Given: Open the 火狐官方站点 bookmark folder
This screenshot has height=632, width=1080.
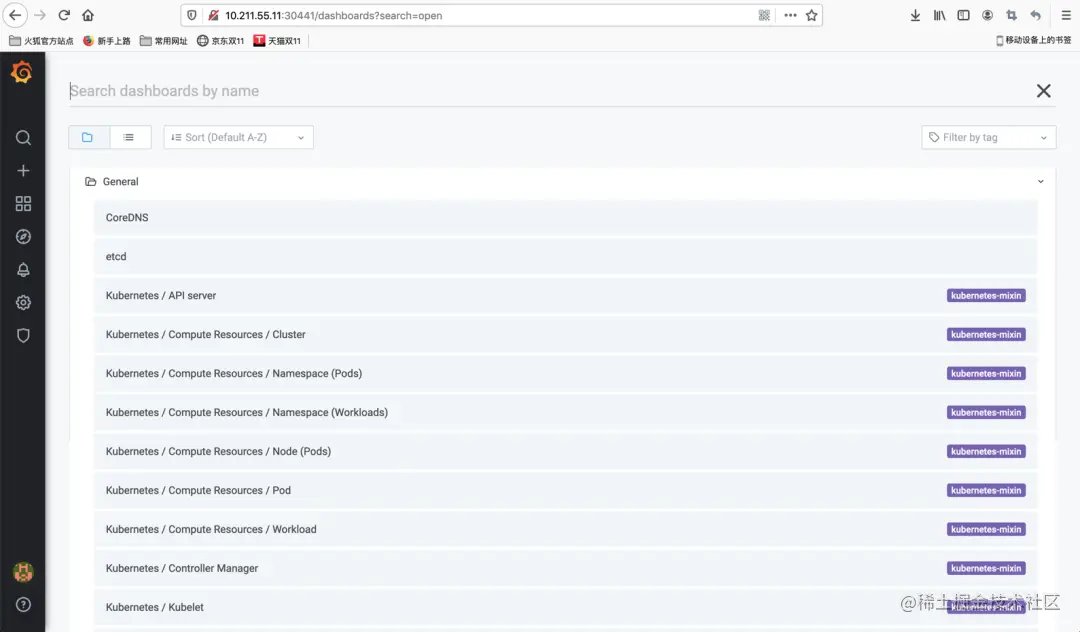Looking at the screenshot, I should [41, 41].
